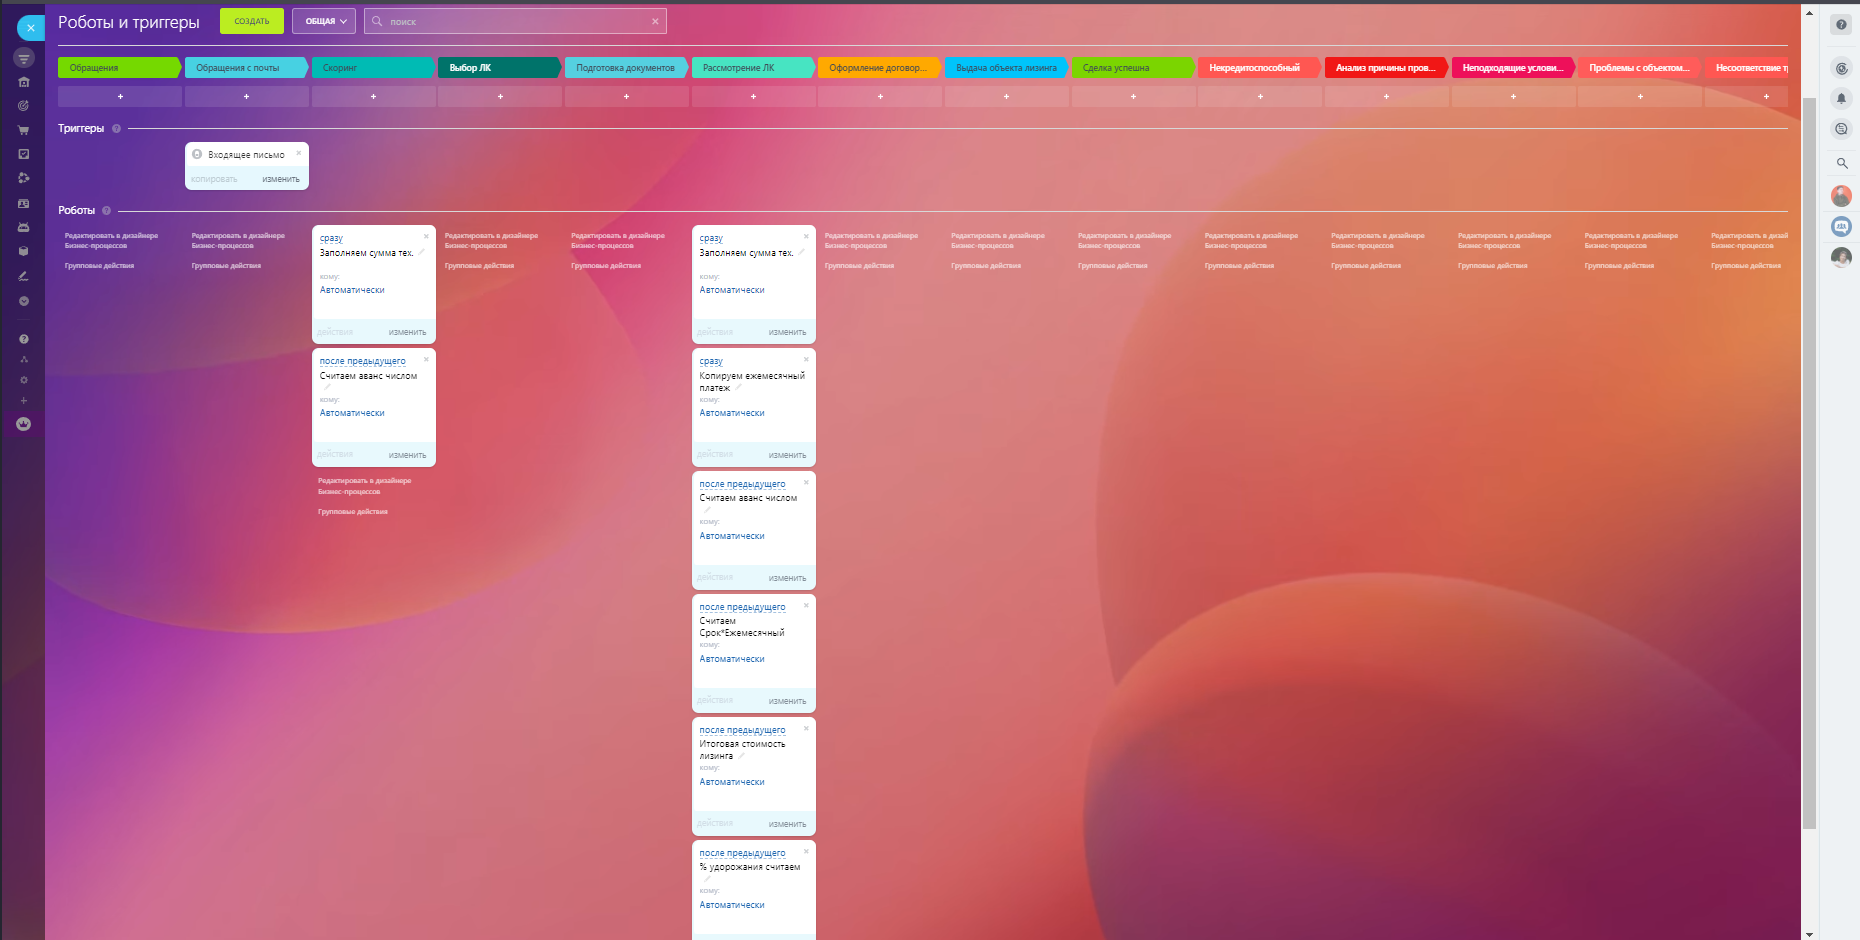Select the Подготовка документов stage

[626, 68]
